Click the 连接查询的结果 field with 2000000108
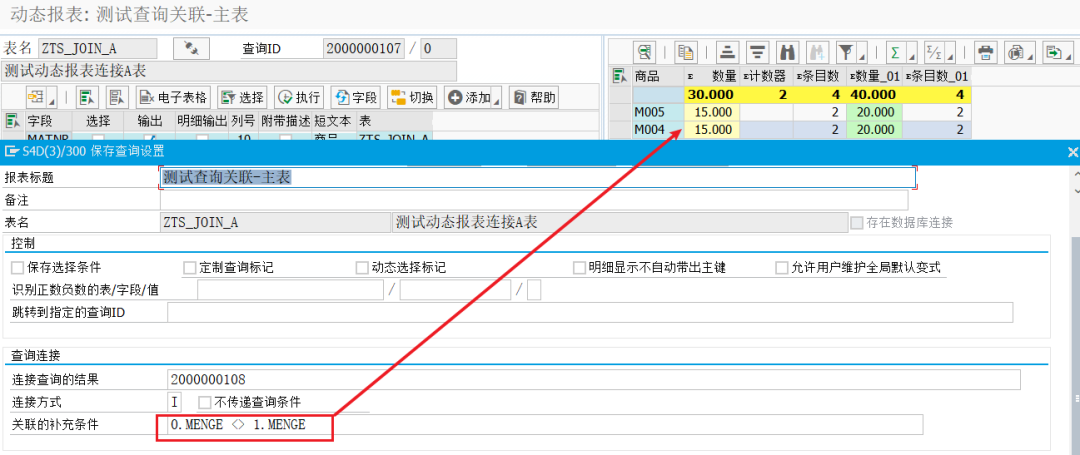 point(594,379)
